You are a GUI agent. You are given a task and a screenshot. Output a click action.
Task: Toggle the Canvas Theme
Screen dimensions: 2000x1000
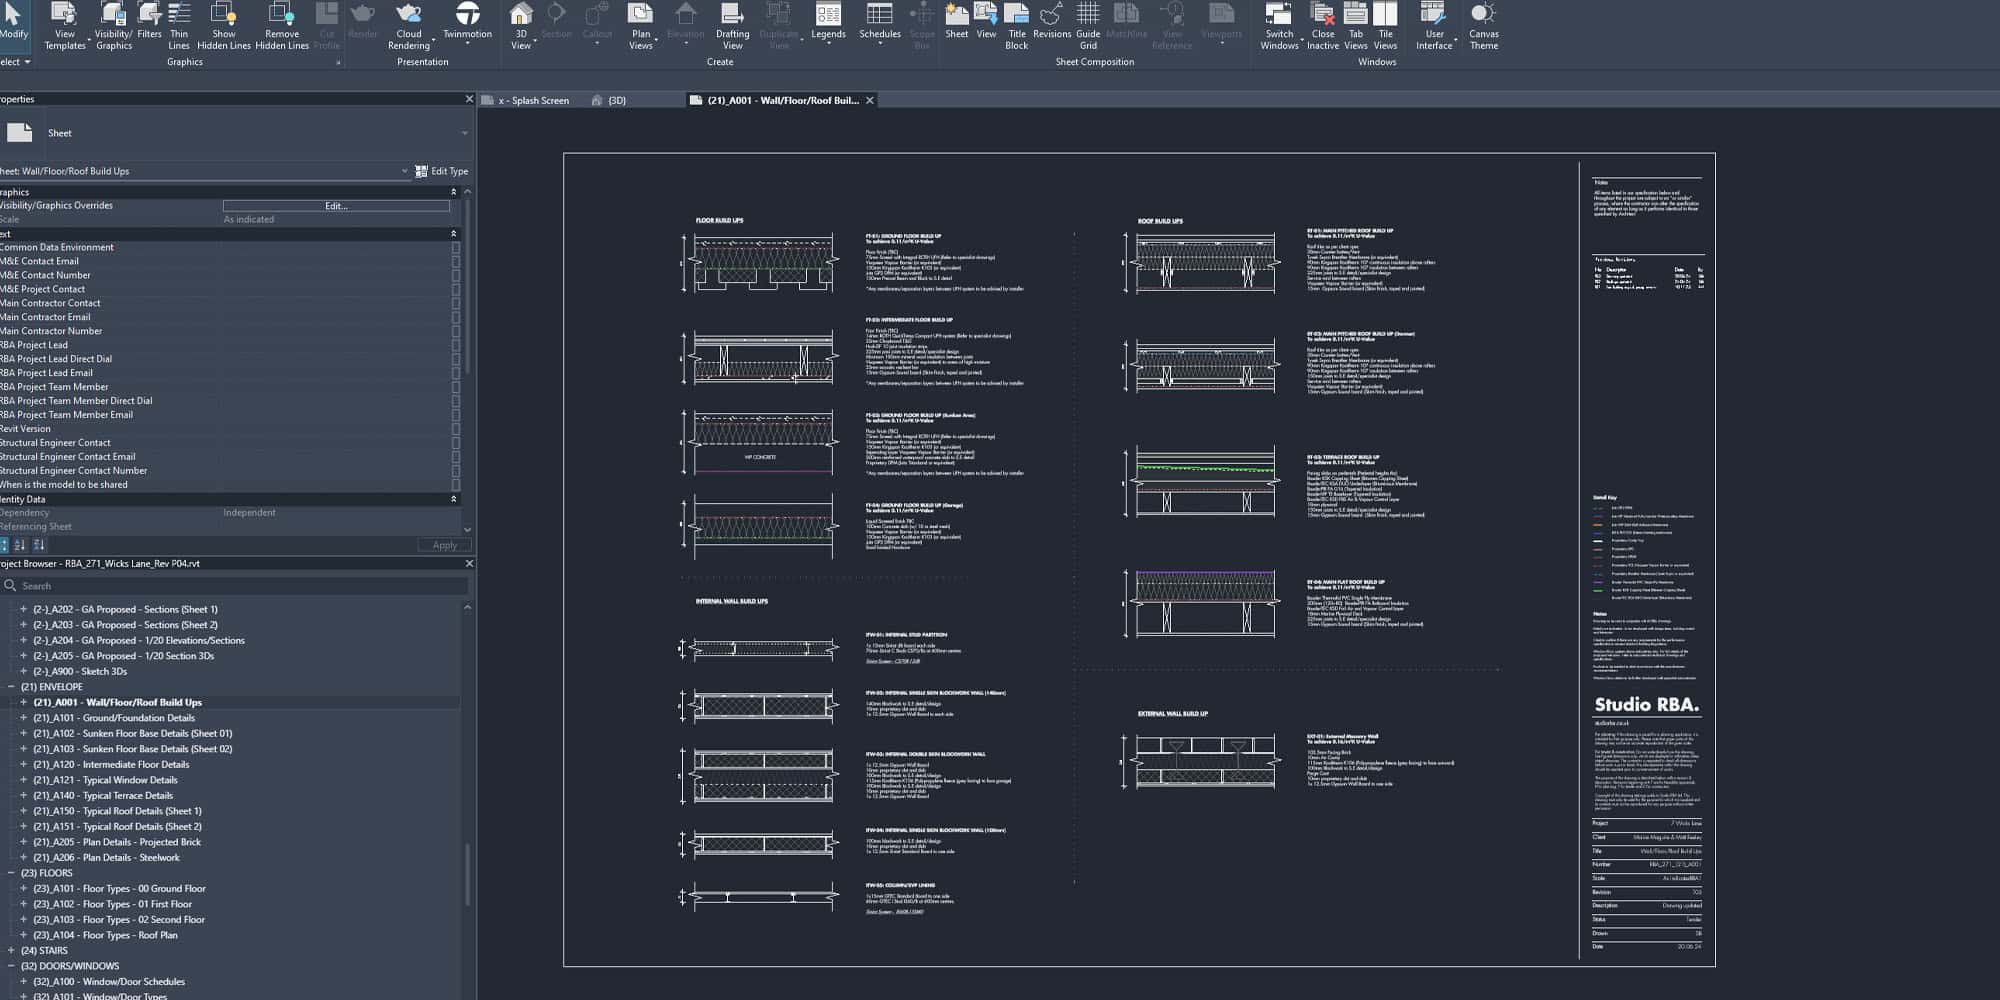tap(1484, 27)
